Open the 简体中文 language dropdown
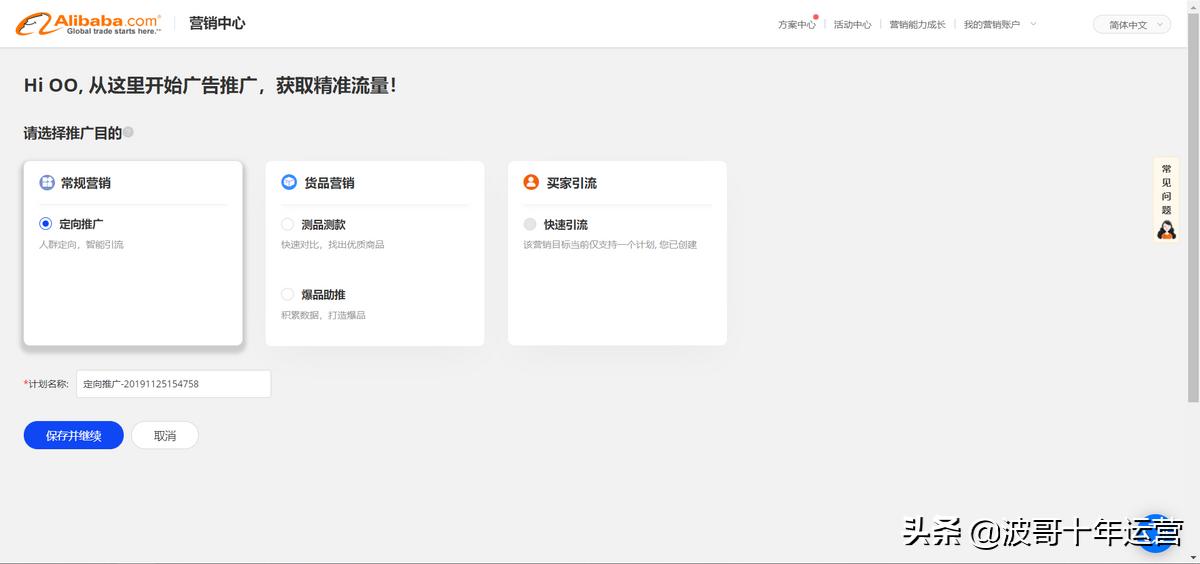 tap(1132, 25)
